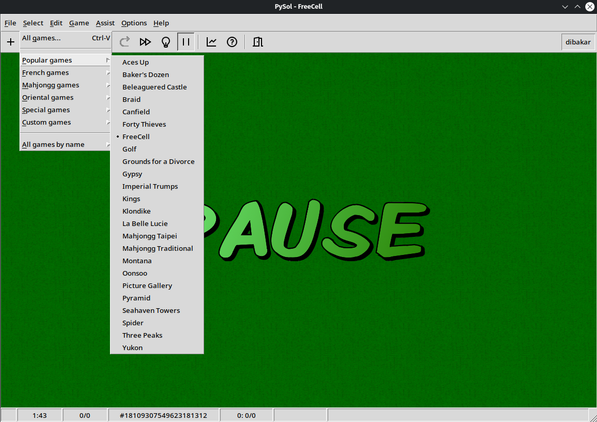Open the Game menu
Image resolution: width=597 pixels, height=422 pixels.
79,23
